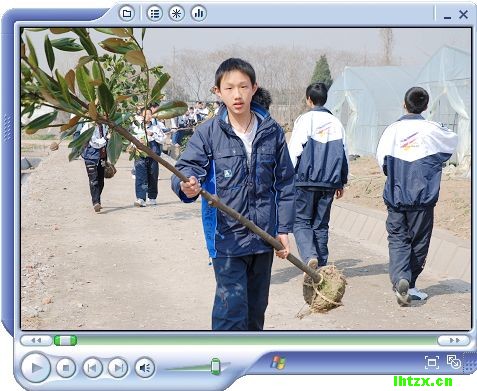This screenshot has width=477, height=391.
Task: Click the seek bar thumb
Action: click(x=66, y=340)
